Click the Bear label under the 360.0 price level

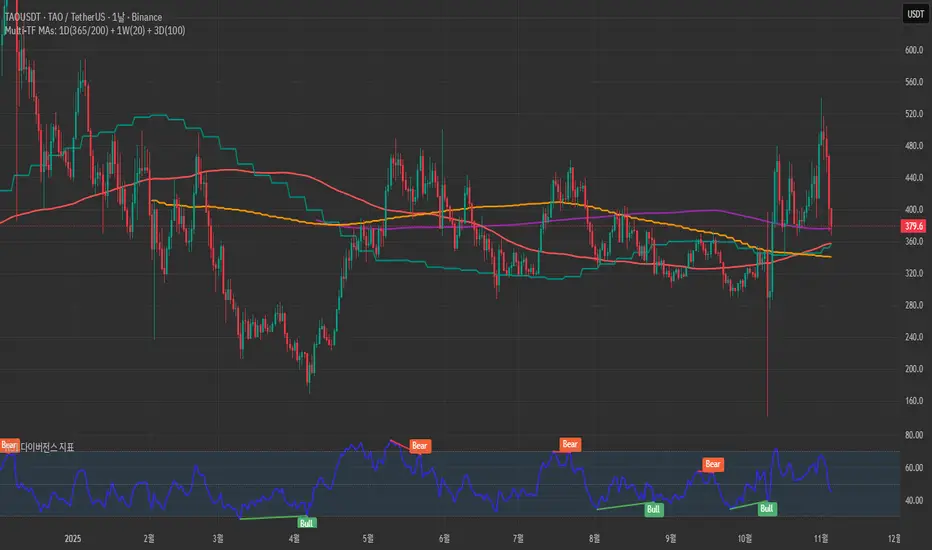pyautogui.click(x=713, y=464)
